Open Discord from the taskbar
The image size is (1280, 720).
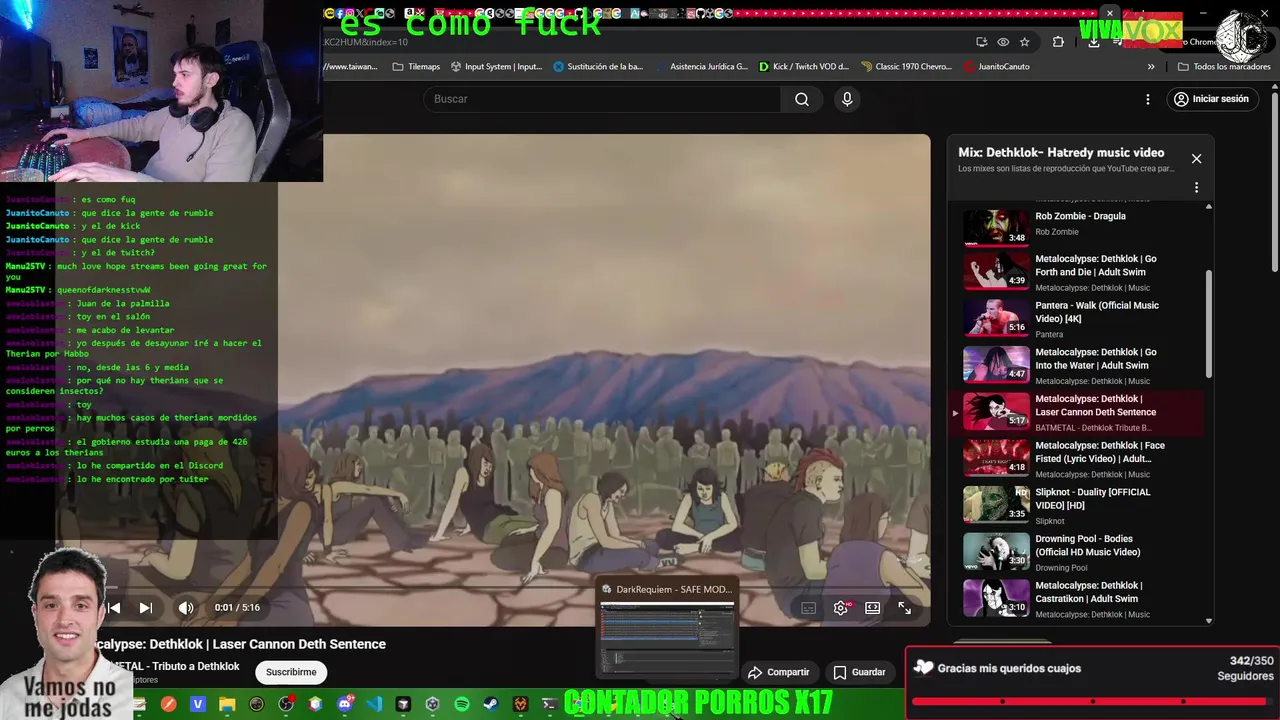coord(345,705)
